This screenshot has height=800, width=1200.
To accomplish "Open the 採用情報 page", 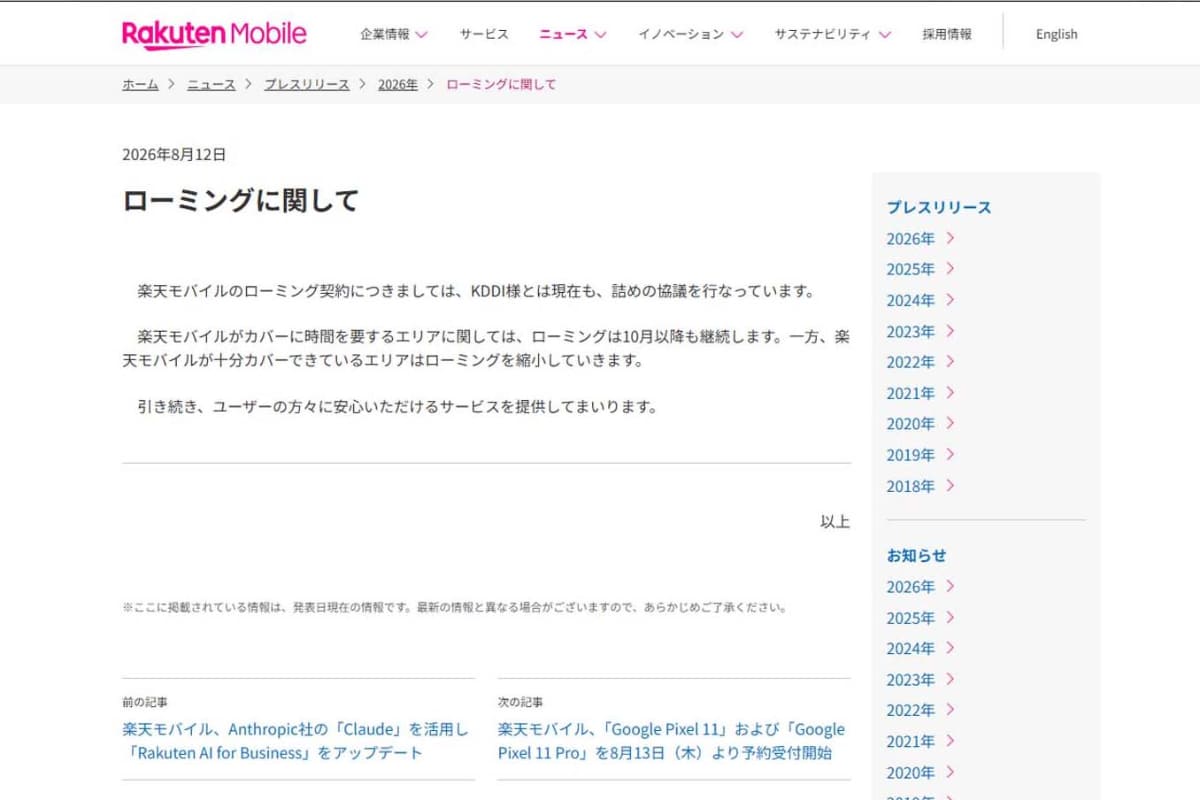I will pyautogui.click(x=947, y=34).
